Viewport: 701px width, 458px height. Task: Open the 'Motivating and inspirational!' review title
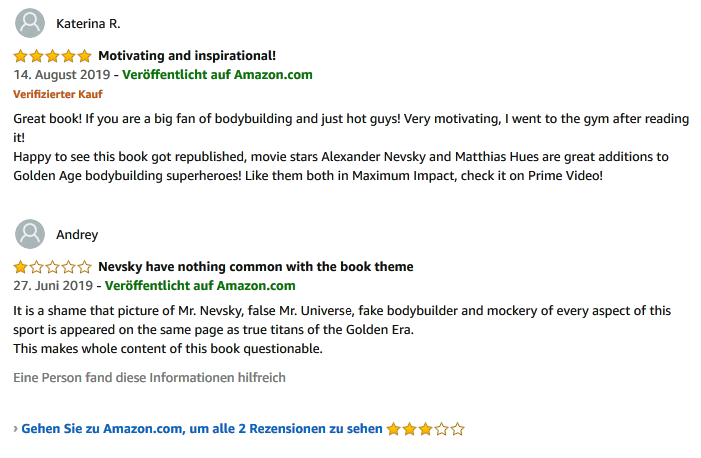click(x=187, y=56)
